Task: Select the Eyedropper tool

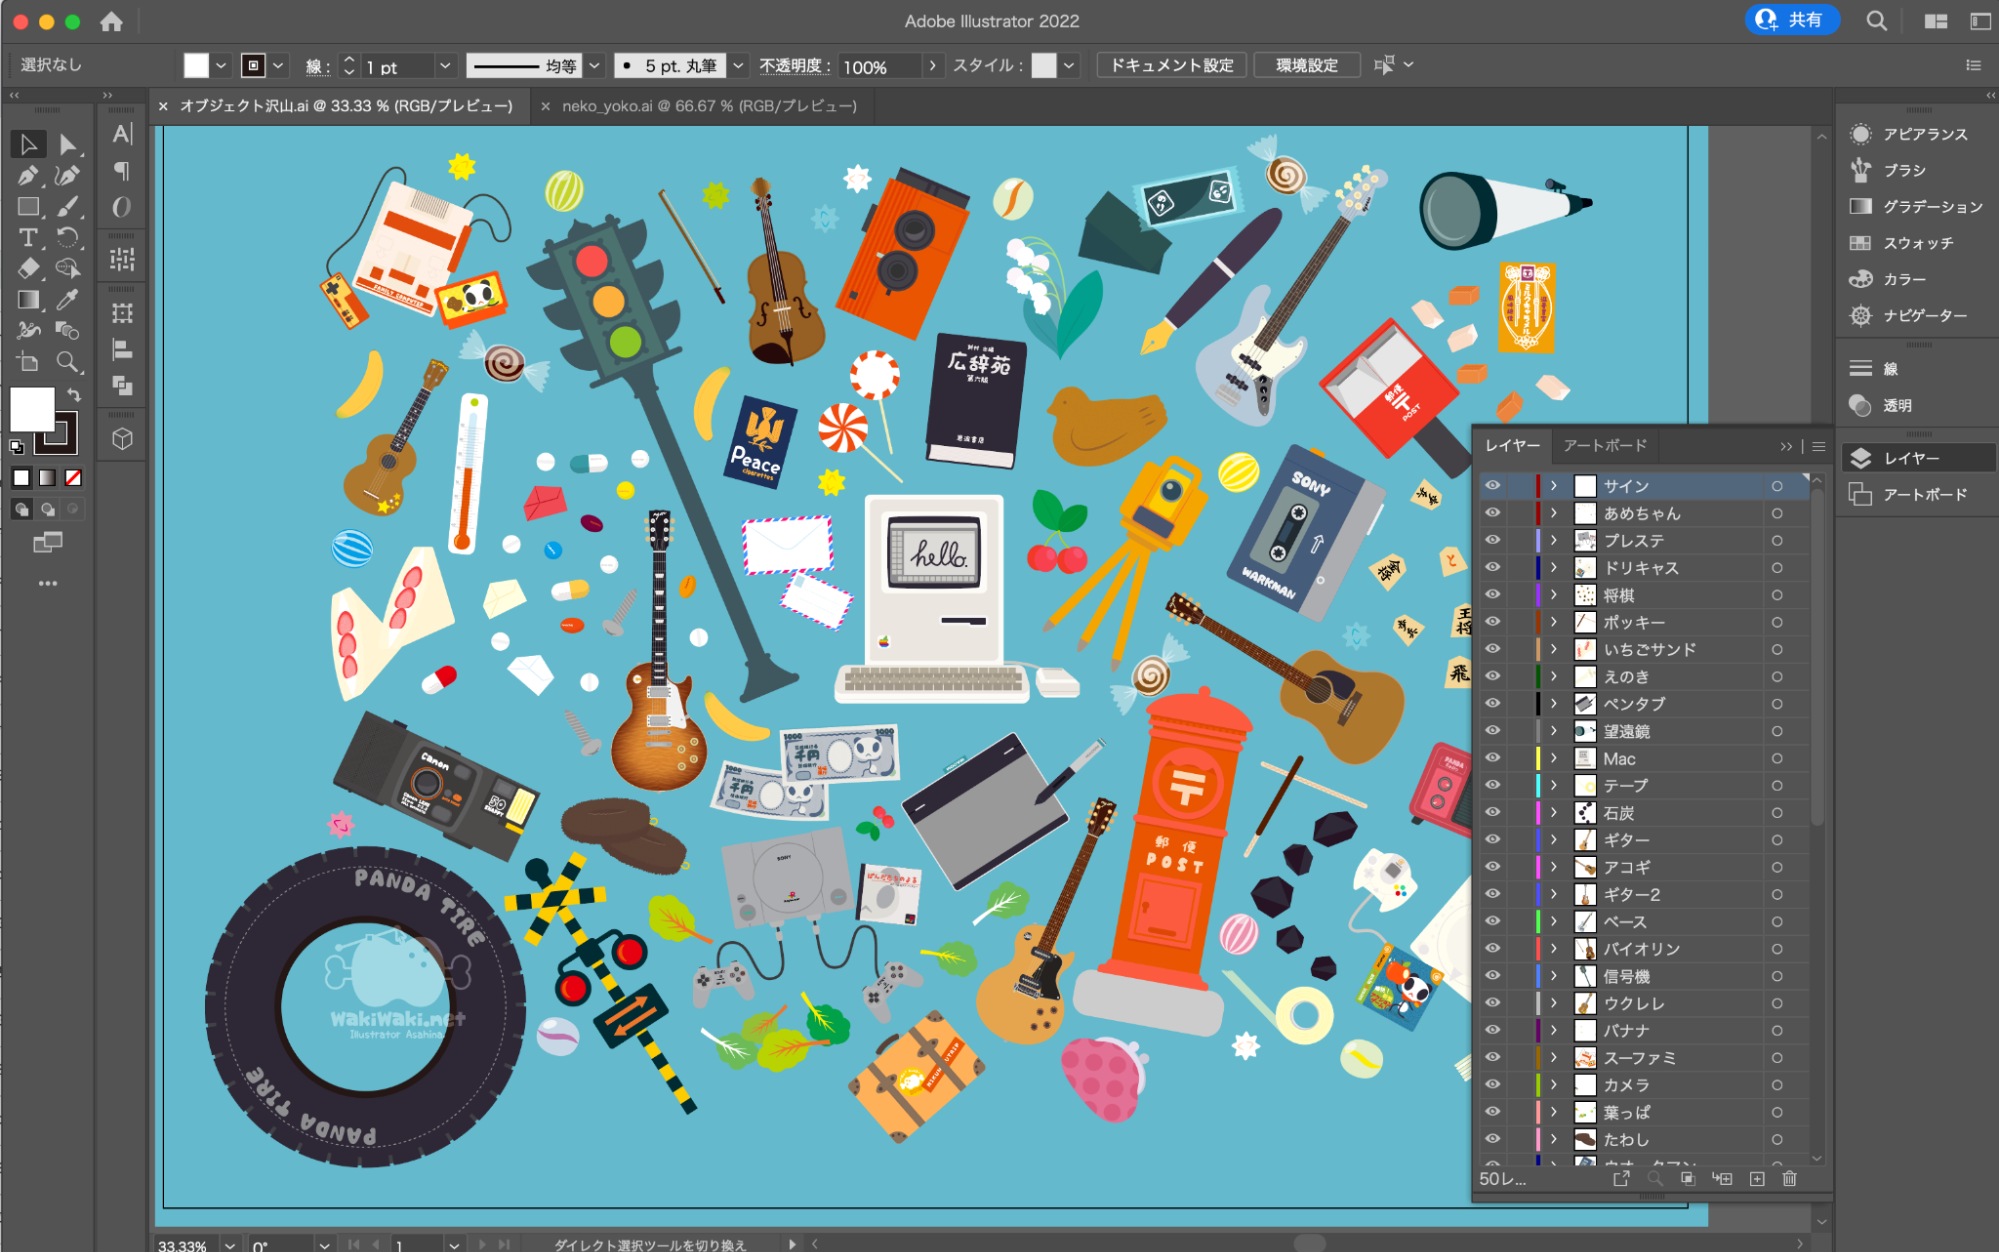Action: click(67, 300)
